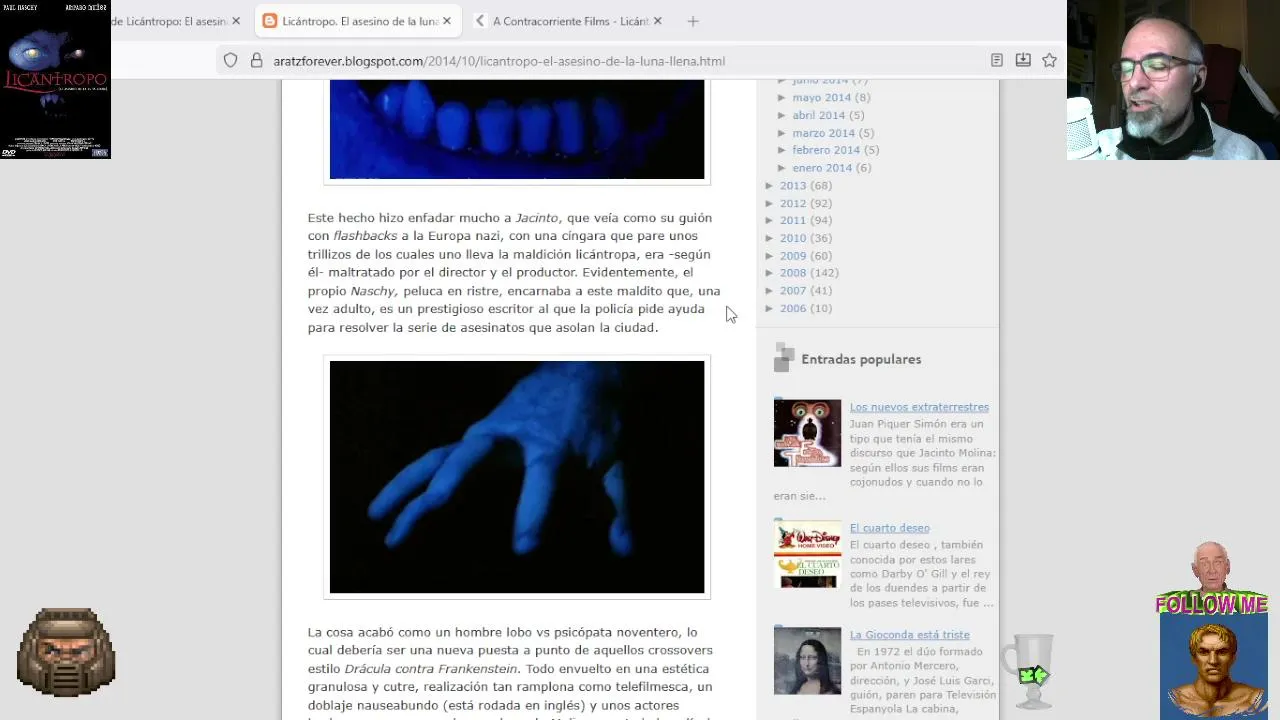Select the active Licántropo. El asesino de la luna tab

pyautogui.click(x=358, y=21)
